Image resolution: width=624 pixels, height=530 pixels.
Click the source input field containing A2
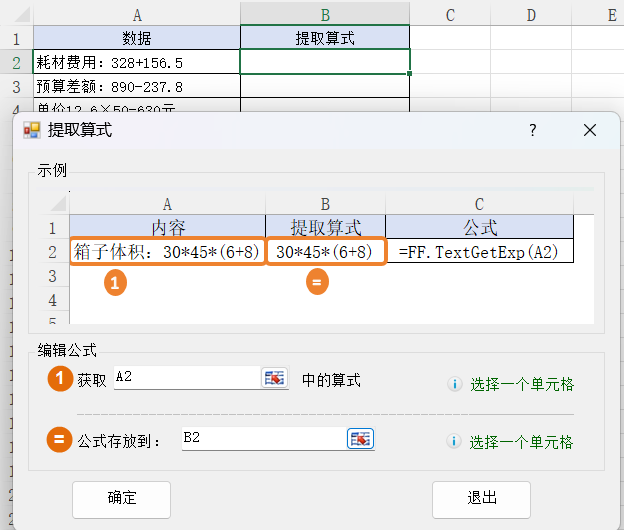pyautogui.click(x=185, y=378)
